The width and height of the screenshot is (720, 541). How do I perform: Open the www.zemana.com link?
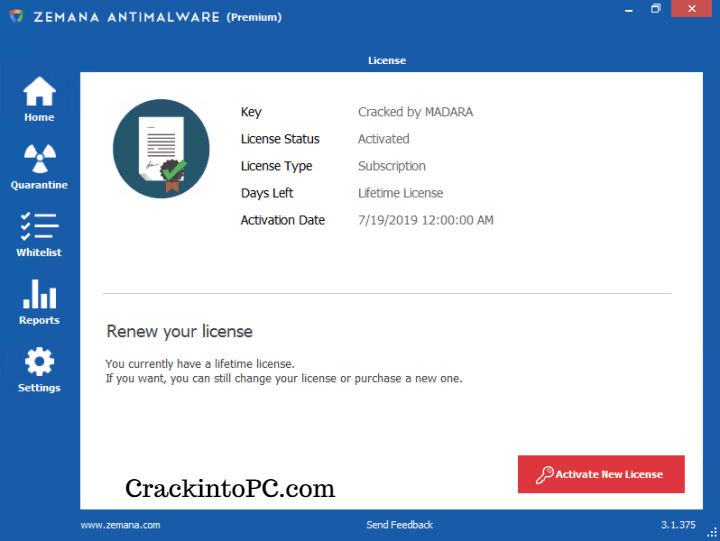point(120,525)
